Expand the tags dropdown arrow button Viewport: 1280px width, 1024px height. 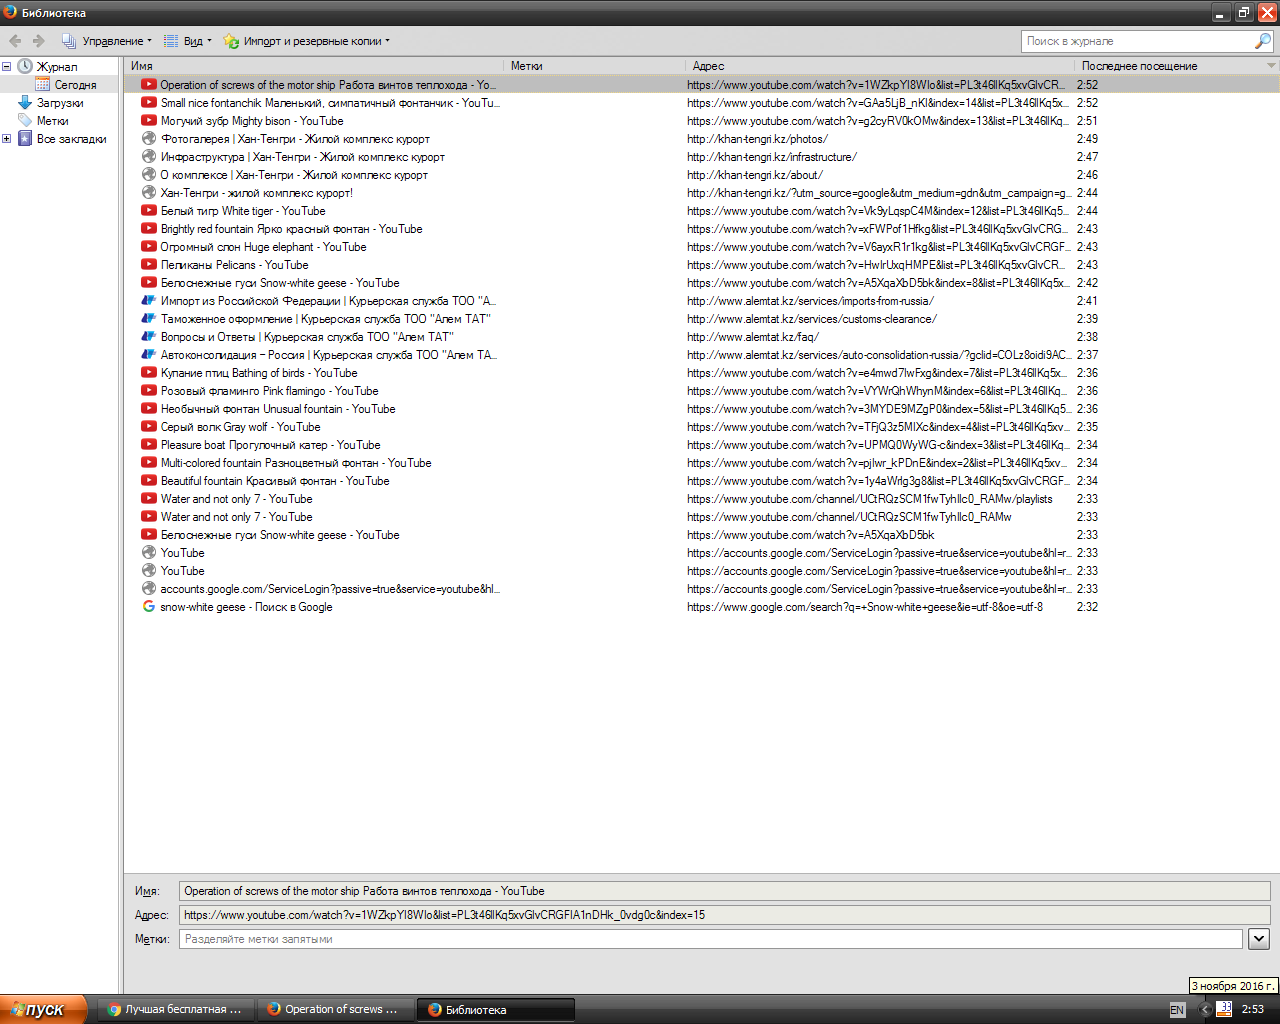tap(1259, 939)
